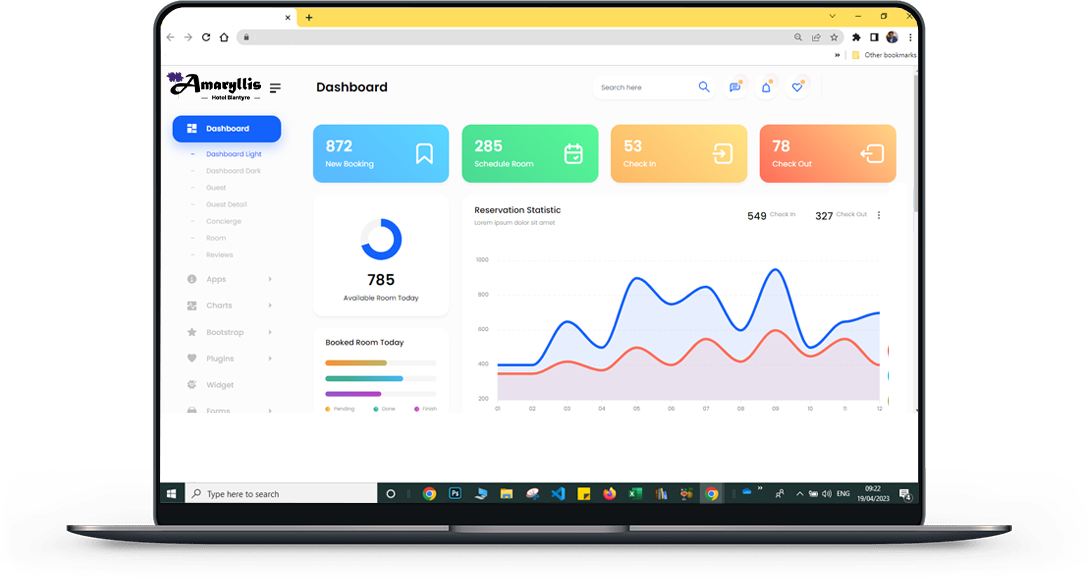Open the three-dot menu on Reservation Statistic
Viewport: 1088px width, 578px height.
coord(879,215)
